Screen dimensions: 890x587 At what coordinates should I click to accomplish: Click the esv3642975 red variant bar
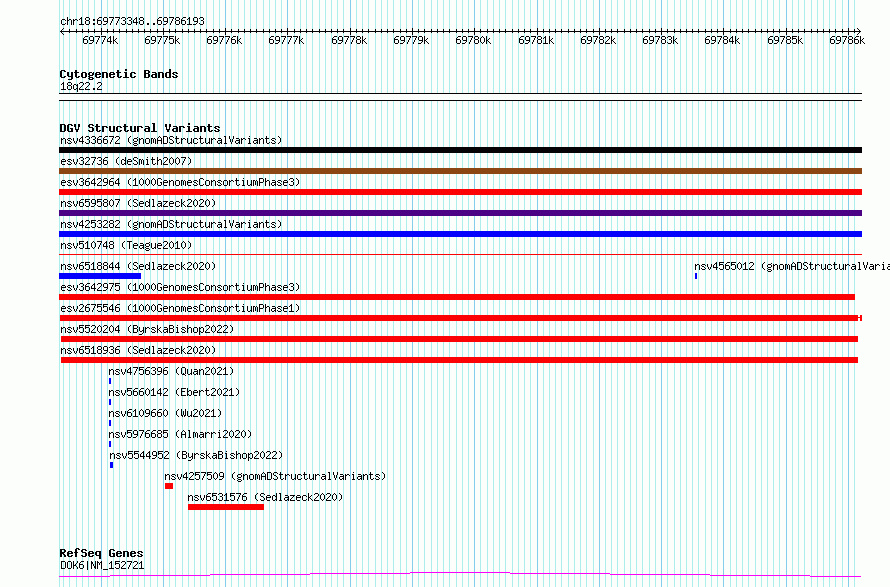[457, 297]
